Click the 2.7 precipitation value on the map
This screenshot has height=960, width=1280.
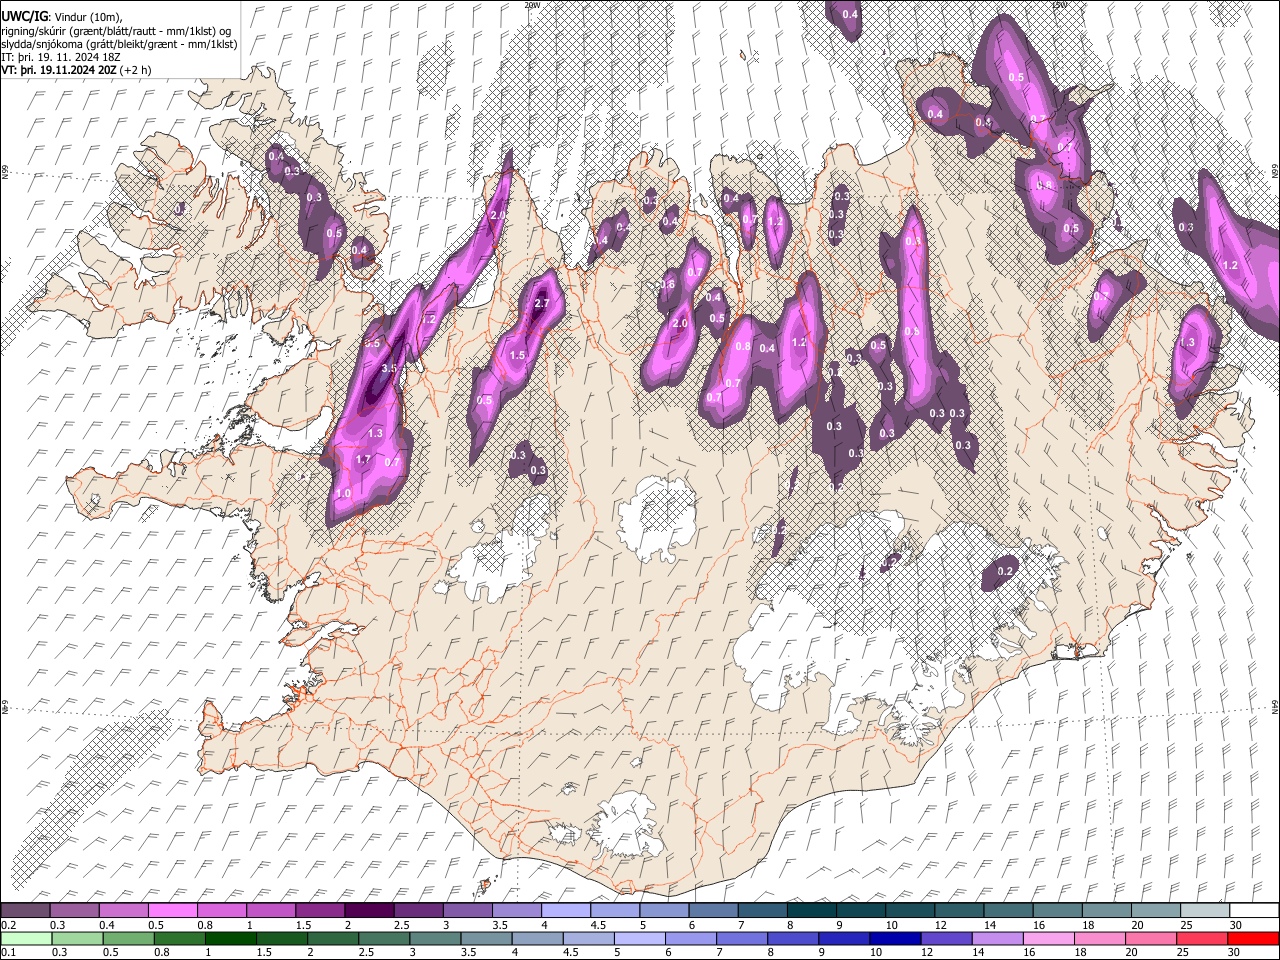click(543, 303)
